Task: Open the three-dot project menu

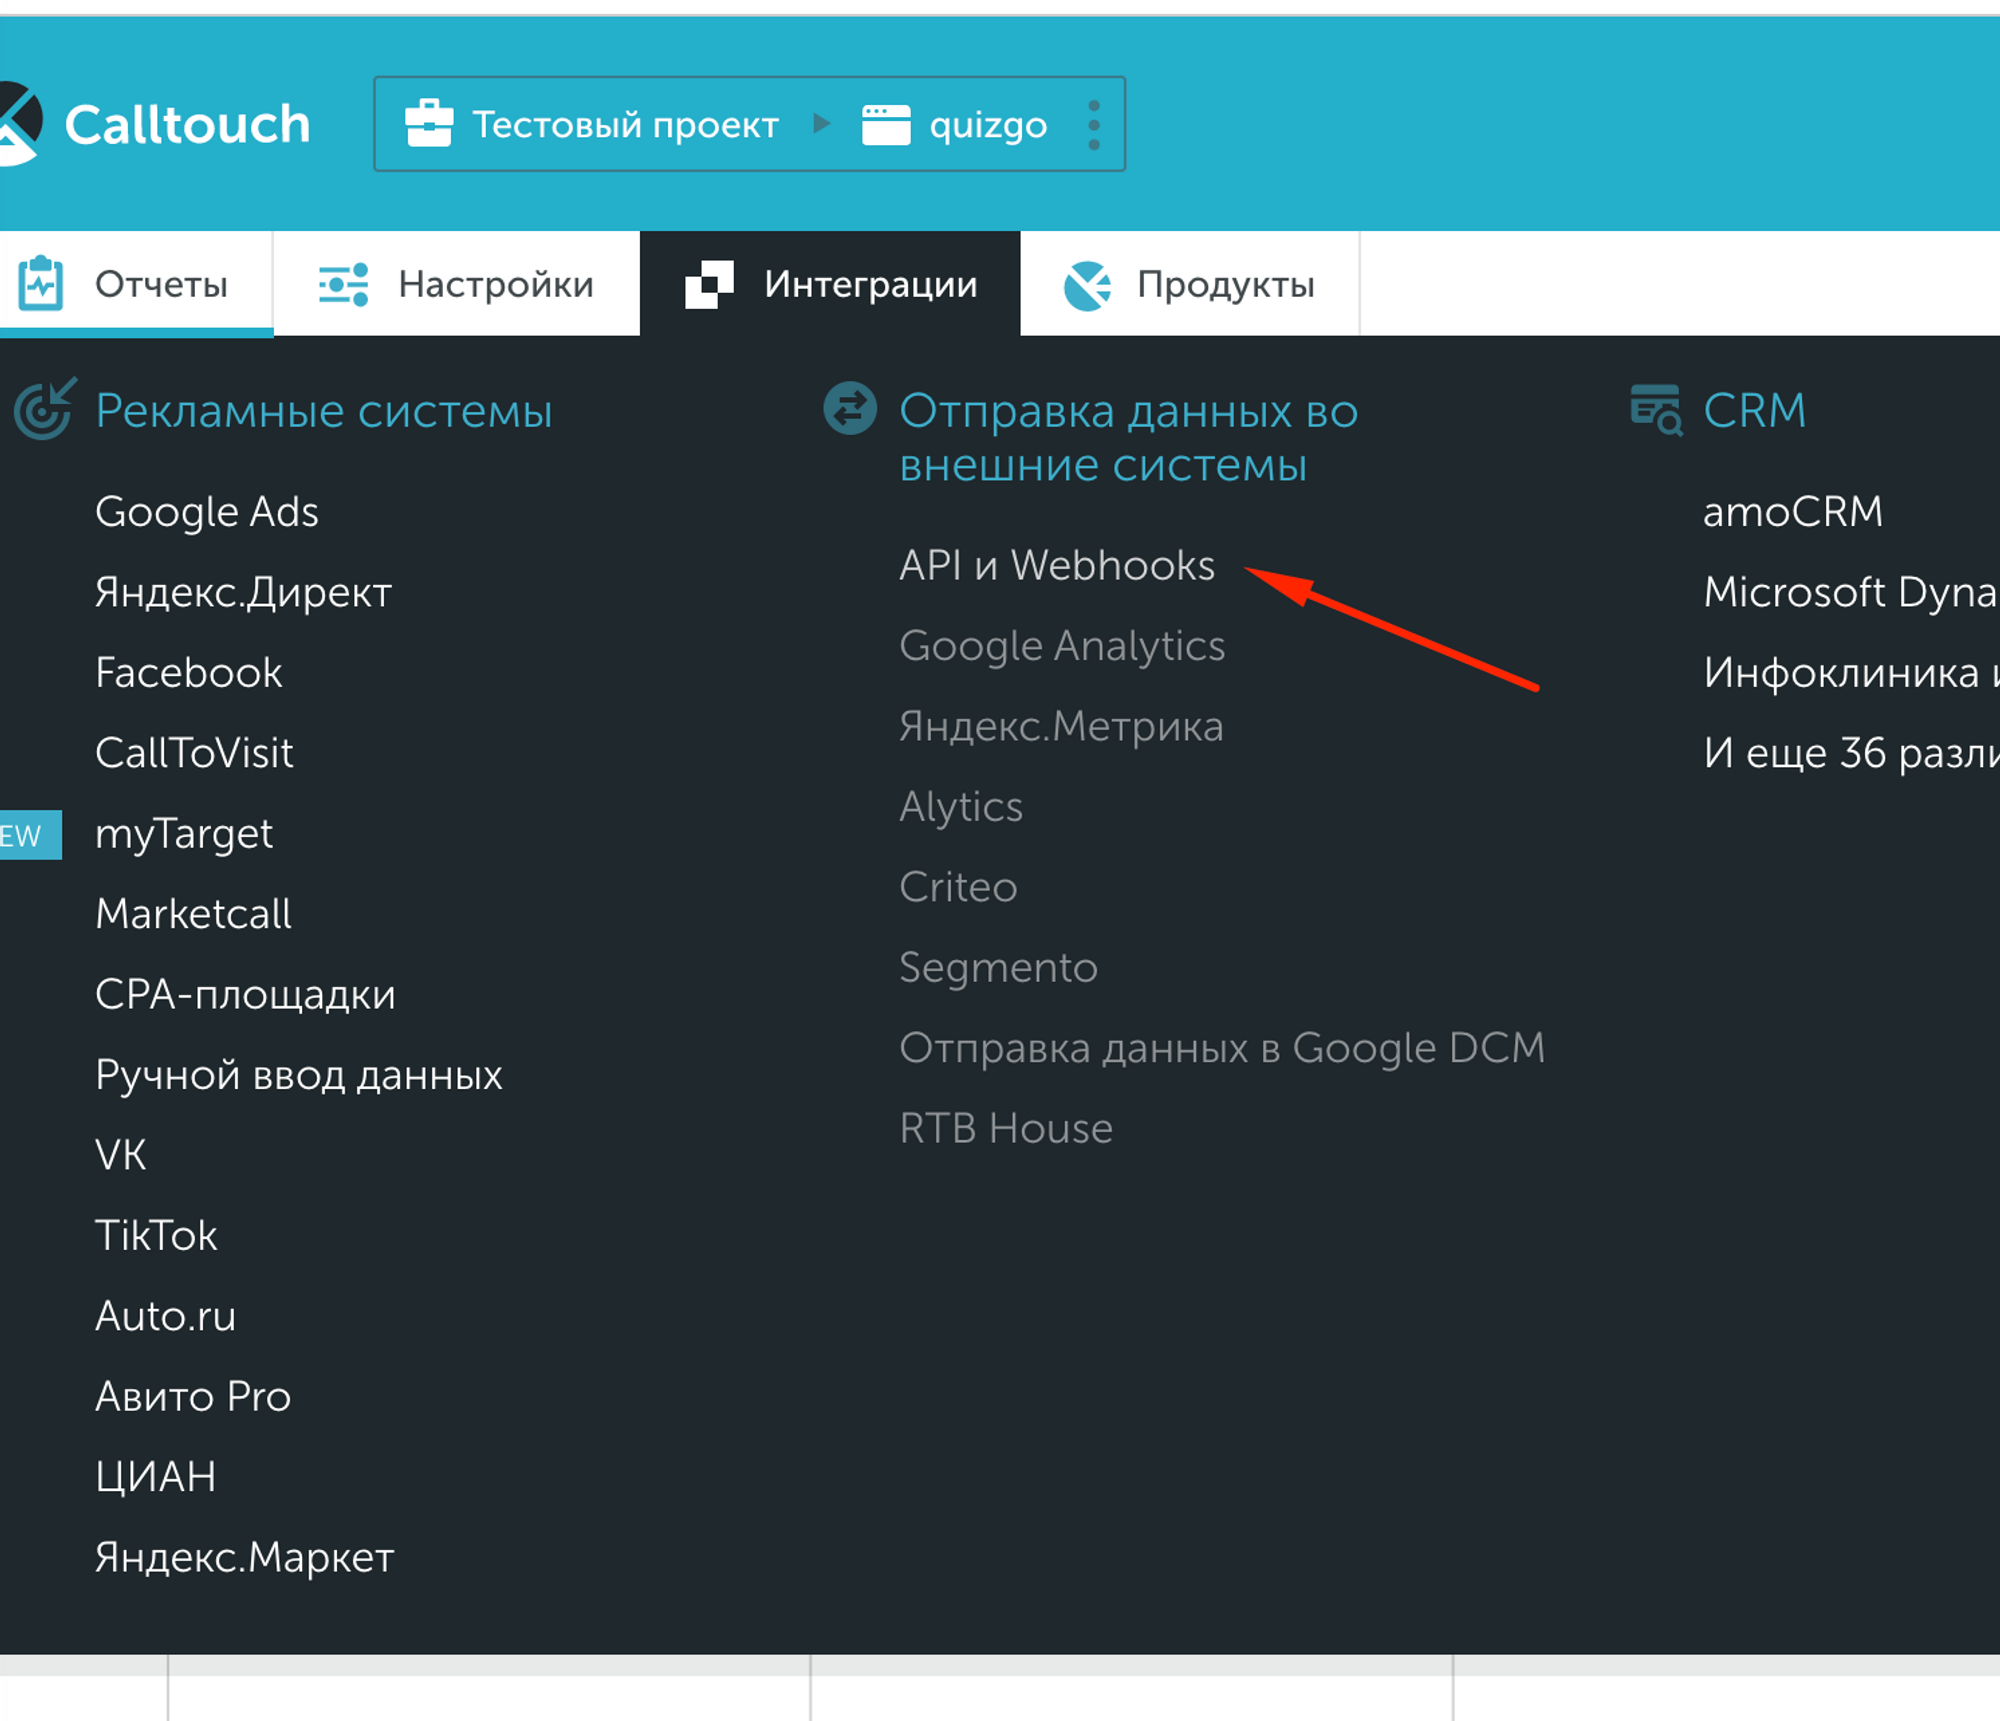Action: coord(1094,125)
